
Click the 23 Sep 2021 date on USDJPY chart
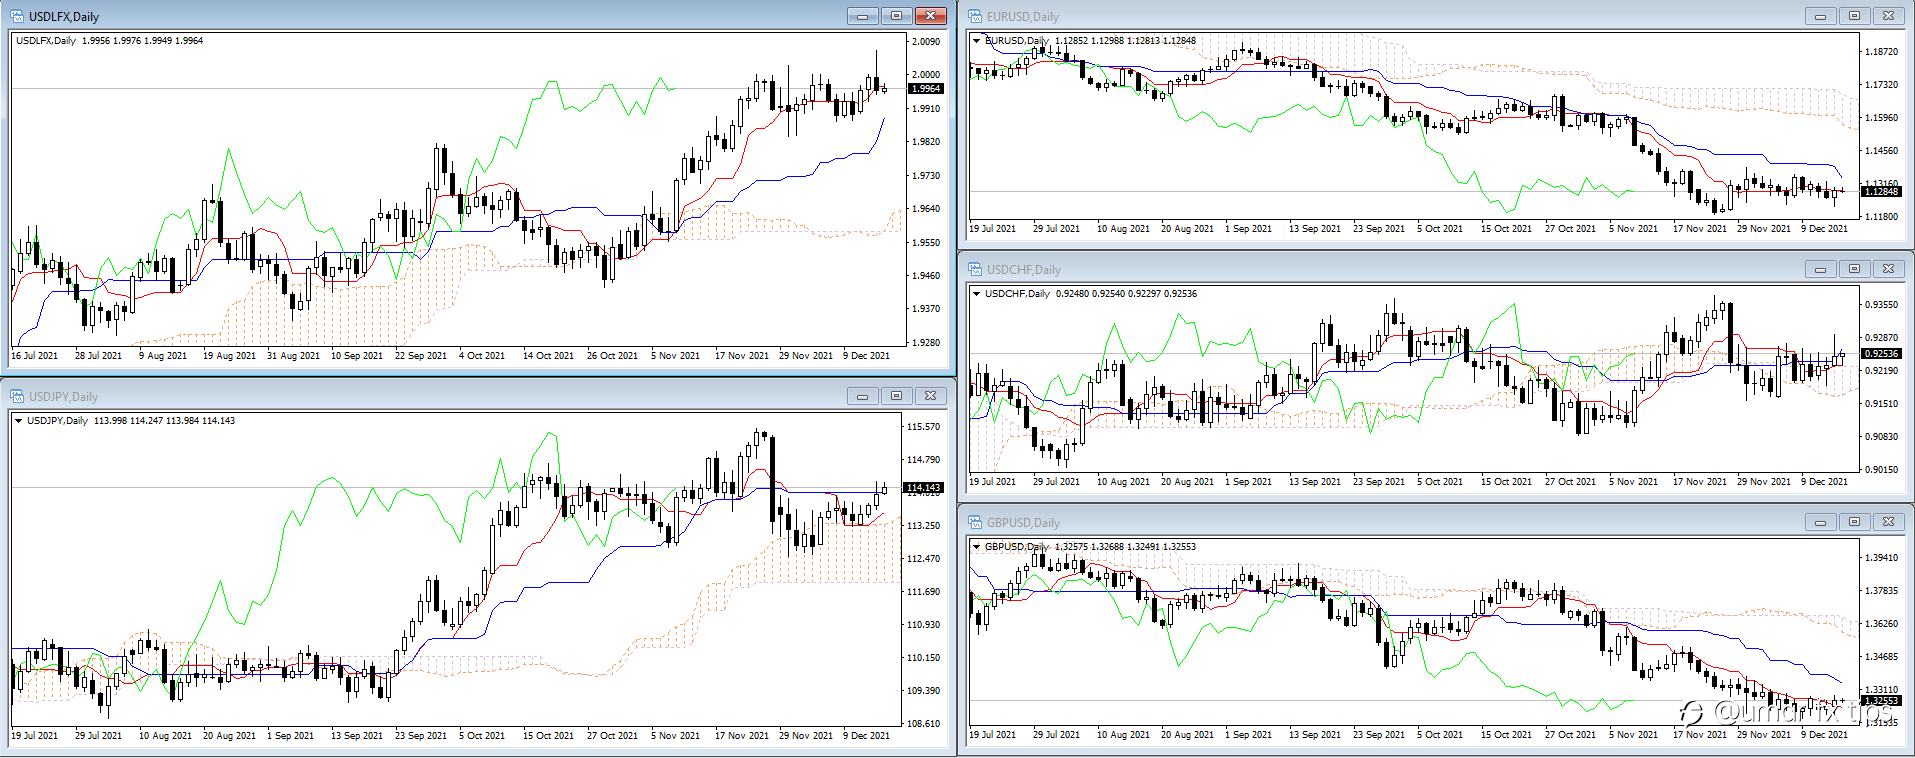point(421,735)
